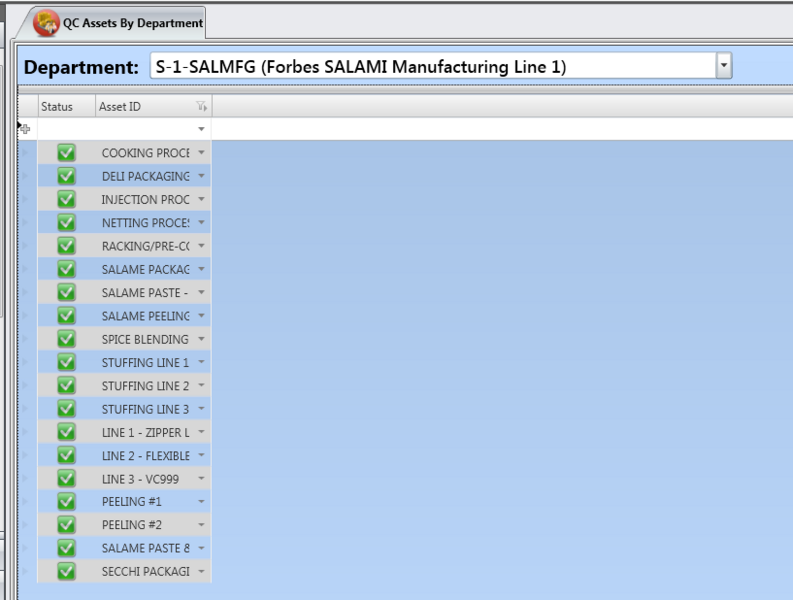Click the PEELING #1 status check icon
The width and height of the screenshot is (793, 600).
(66, 502)
